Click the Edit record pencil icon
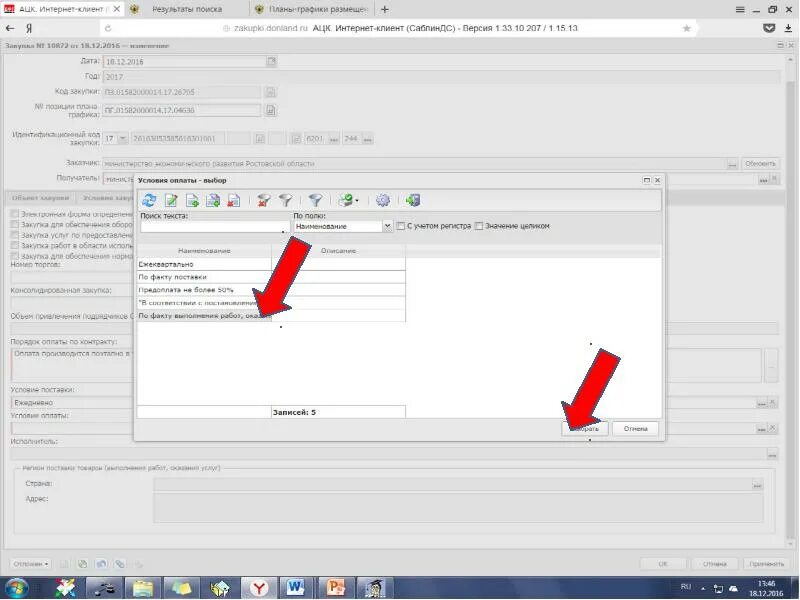Screen dimensions: 800x600 coord(171,201)
